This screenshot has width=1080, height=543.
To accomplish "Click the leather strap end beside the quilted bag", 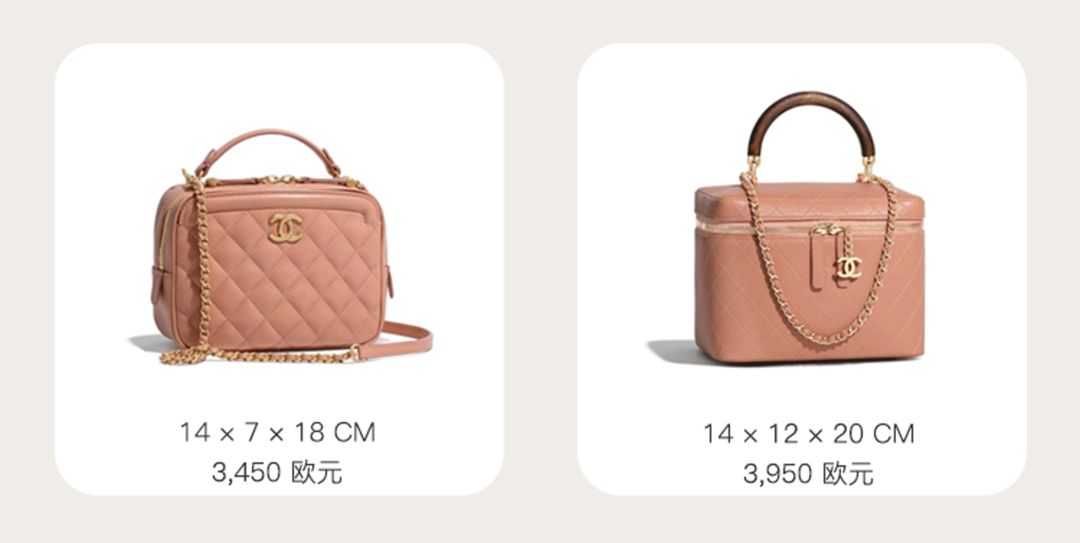I will pos(396,340).
